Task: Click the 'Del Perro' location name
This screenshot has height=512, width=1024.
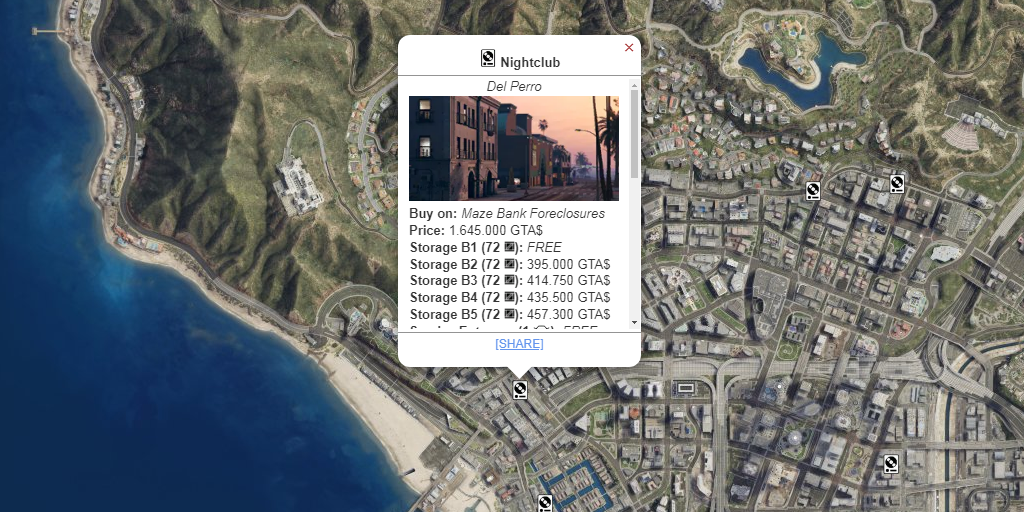Action: (x=514, y=86)
